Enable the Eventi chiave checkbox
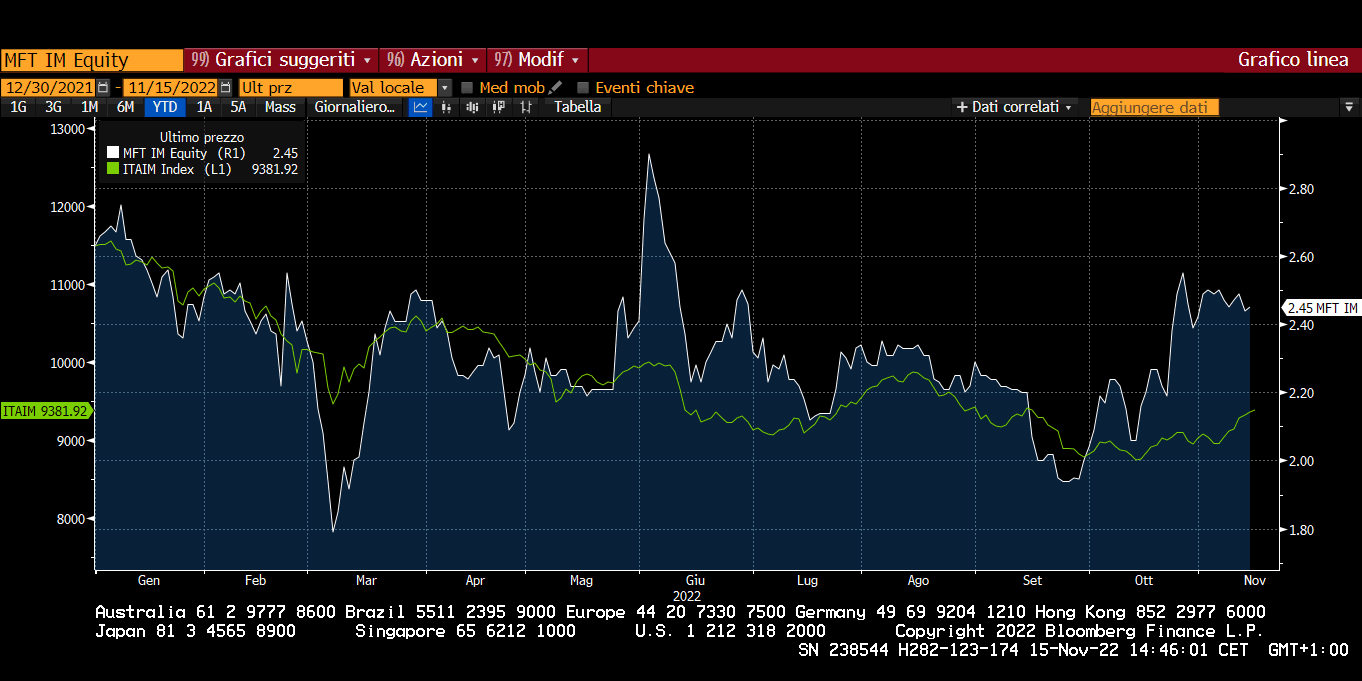This screenshot has width=1362, height=681. pyautogui.click(x=583, y=88)
